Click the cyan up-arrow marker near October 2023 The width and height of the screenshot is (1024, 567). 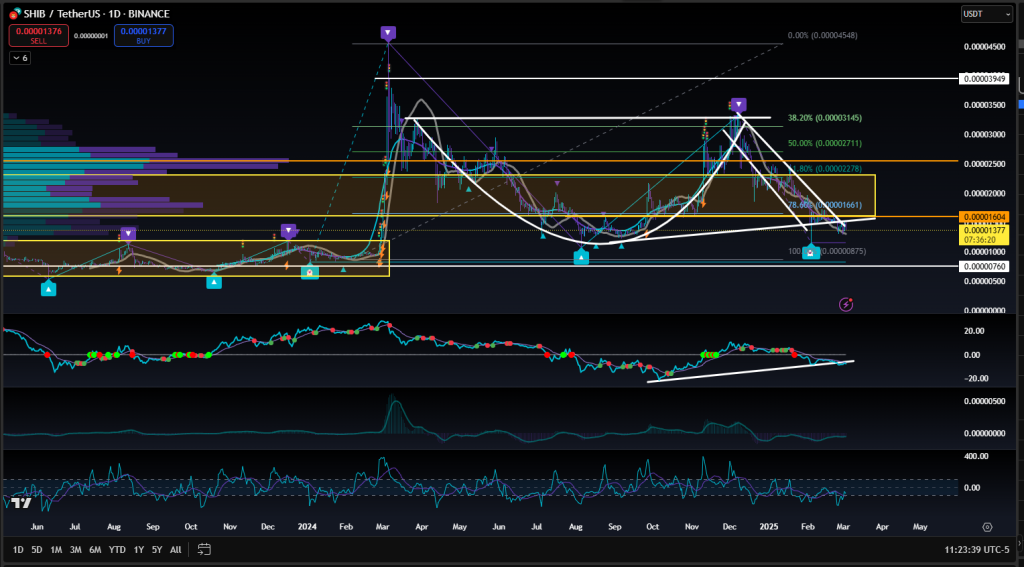point(214,282)
